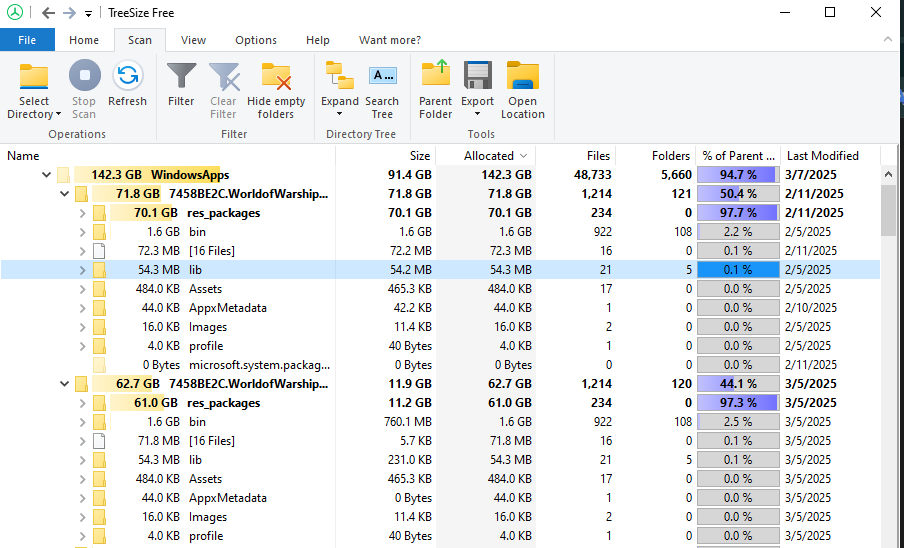904x548 pixels.
Task: Collapse the ribbon with the chevron
Action: [888, 39]
